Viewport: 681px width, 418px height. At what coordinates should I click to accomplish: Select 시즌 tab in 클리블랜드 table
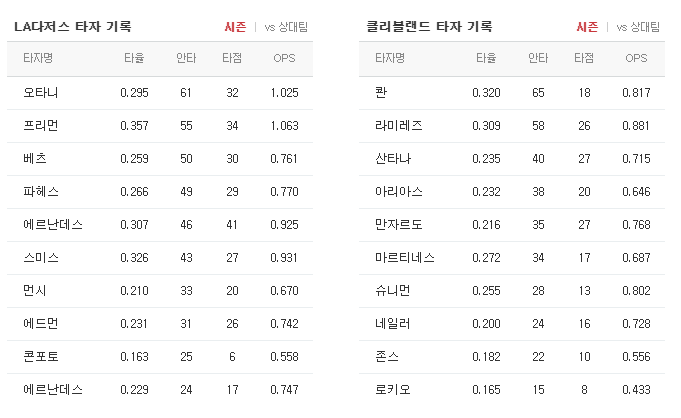(587, 27)
